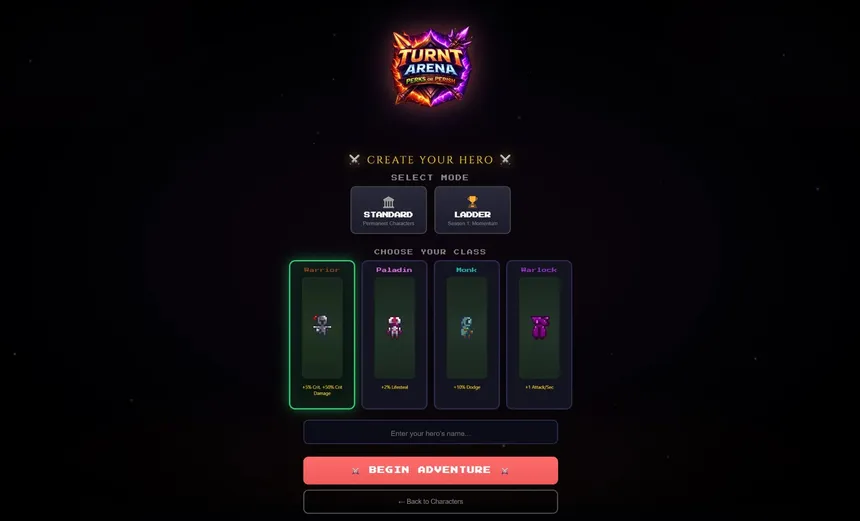The image size is (860, 521).
Task: Select the Warrior class name label
Action: pos(322,270)
